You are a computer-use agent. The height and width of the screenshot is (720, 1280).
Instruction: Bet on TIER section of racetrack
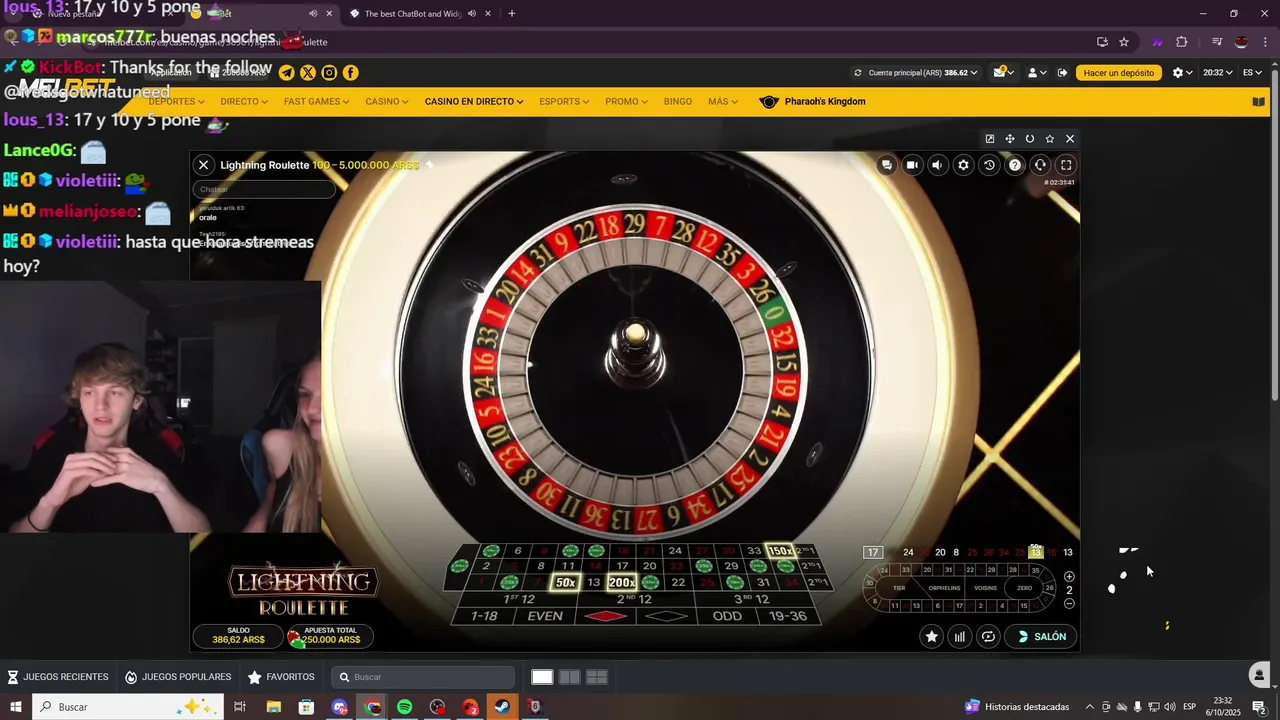pyautogui.click(x=899, y=588)
